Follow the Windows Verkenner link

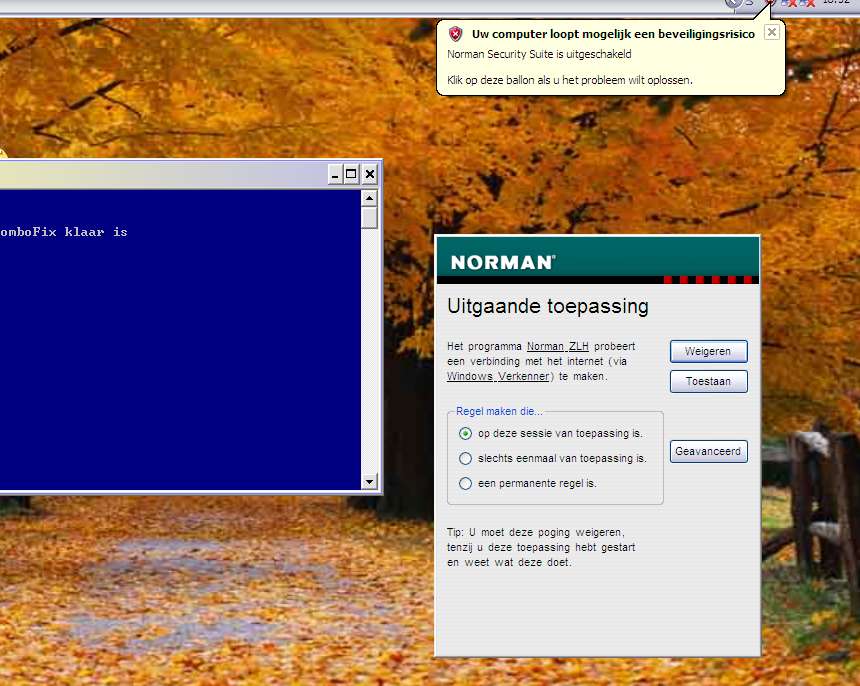click(498, 377)
